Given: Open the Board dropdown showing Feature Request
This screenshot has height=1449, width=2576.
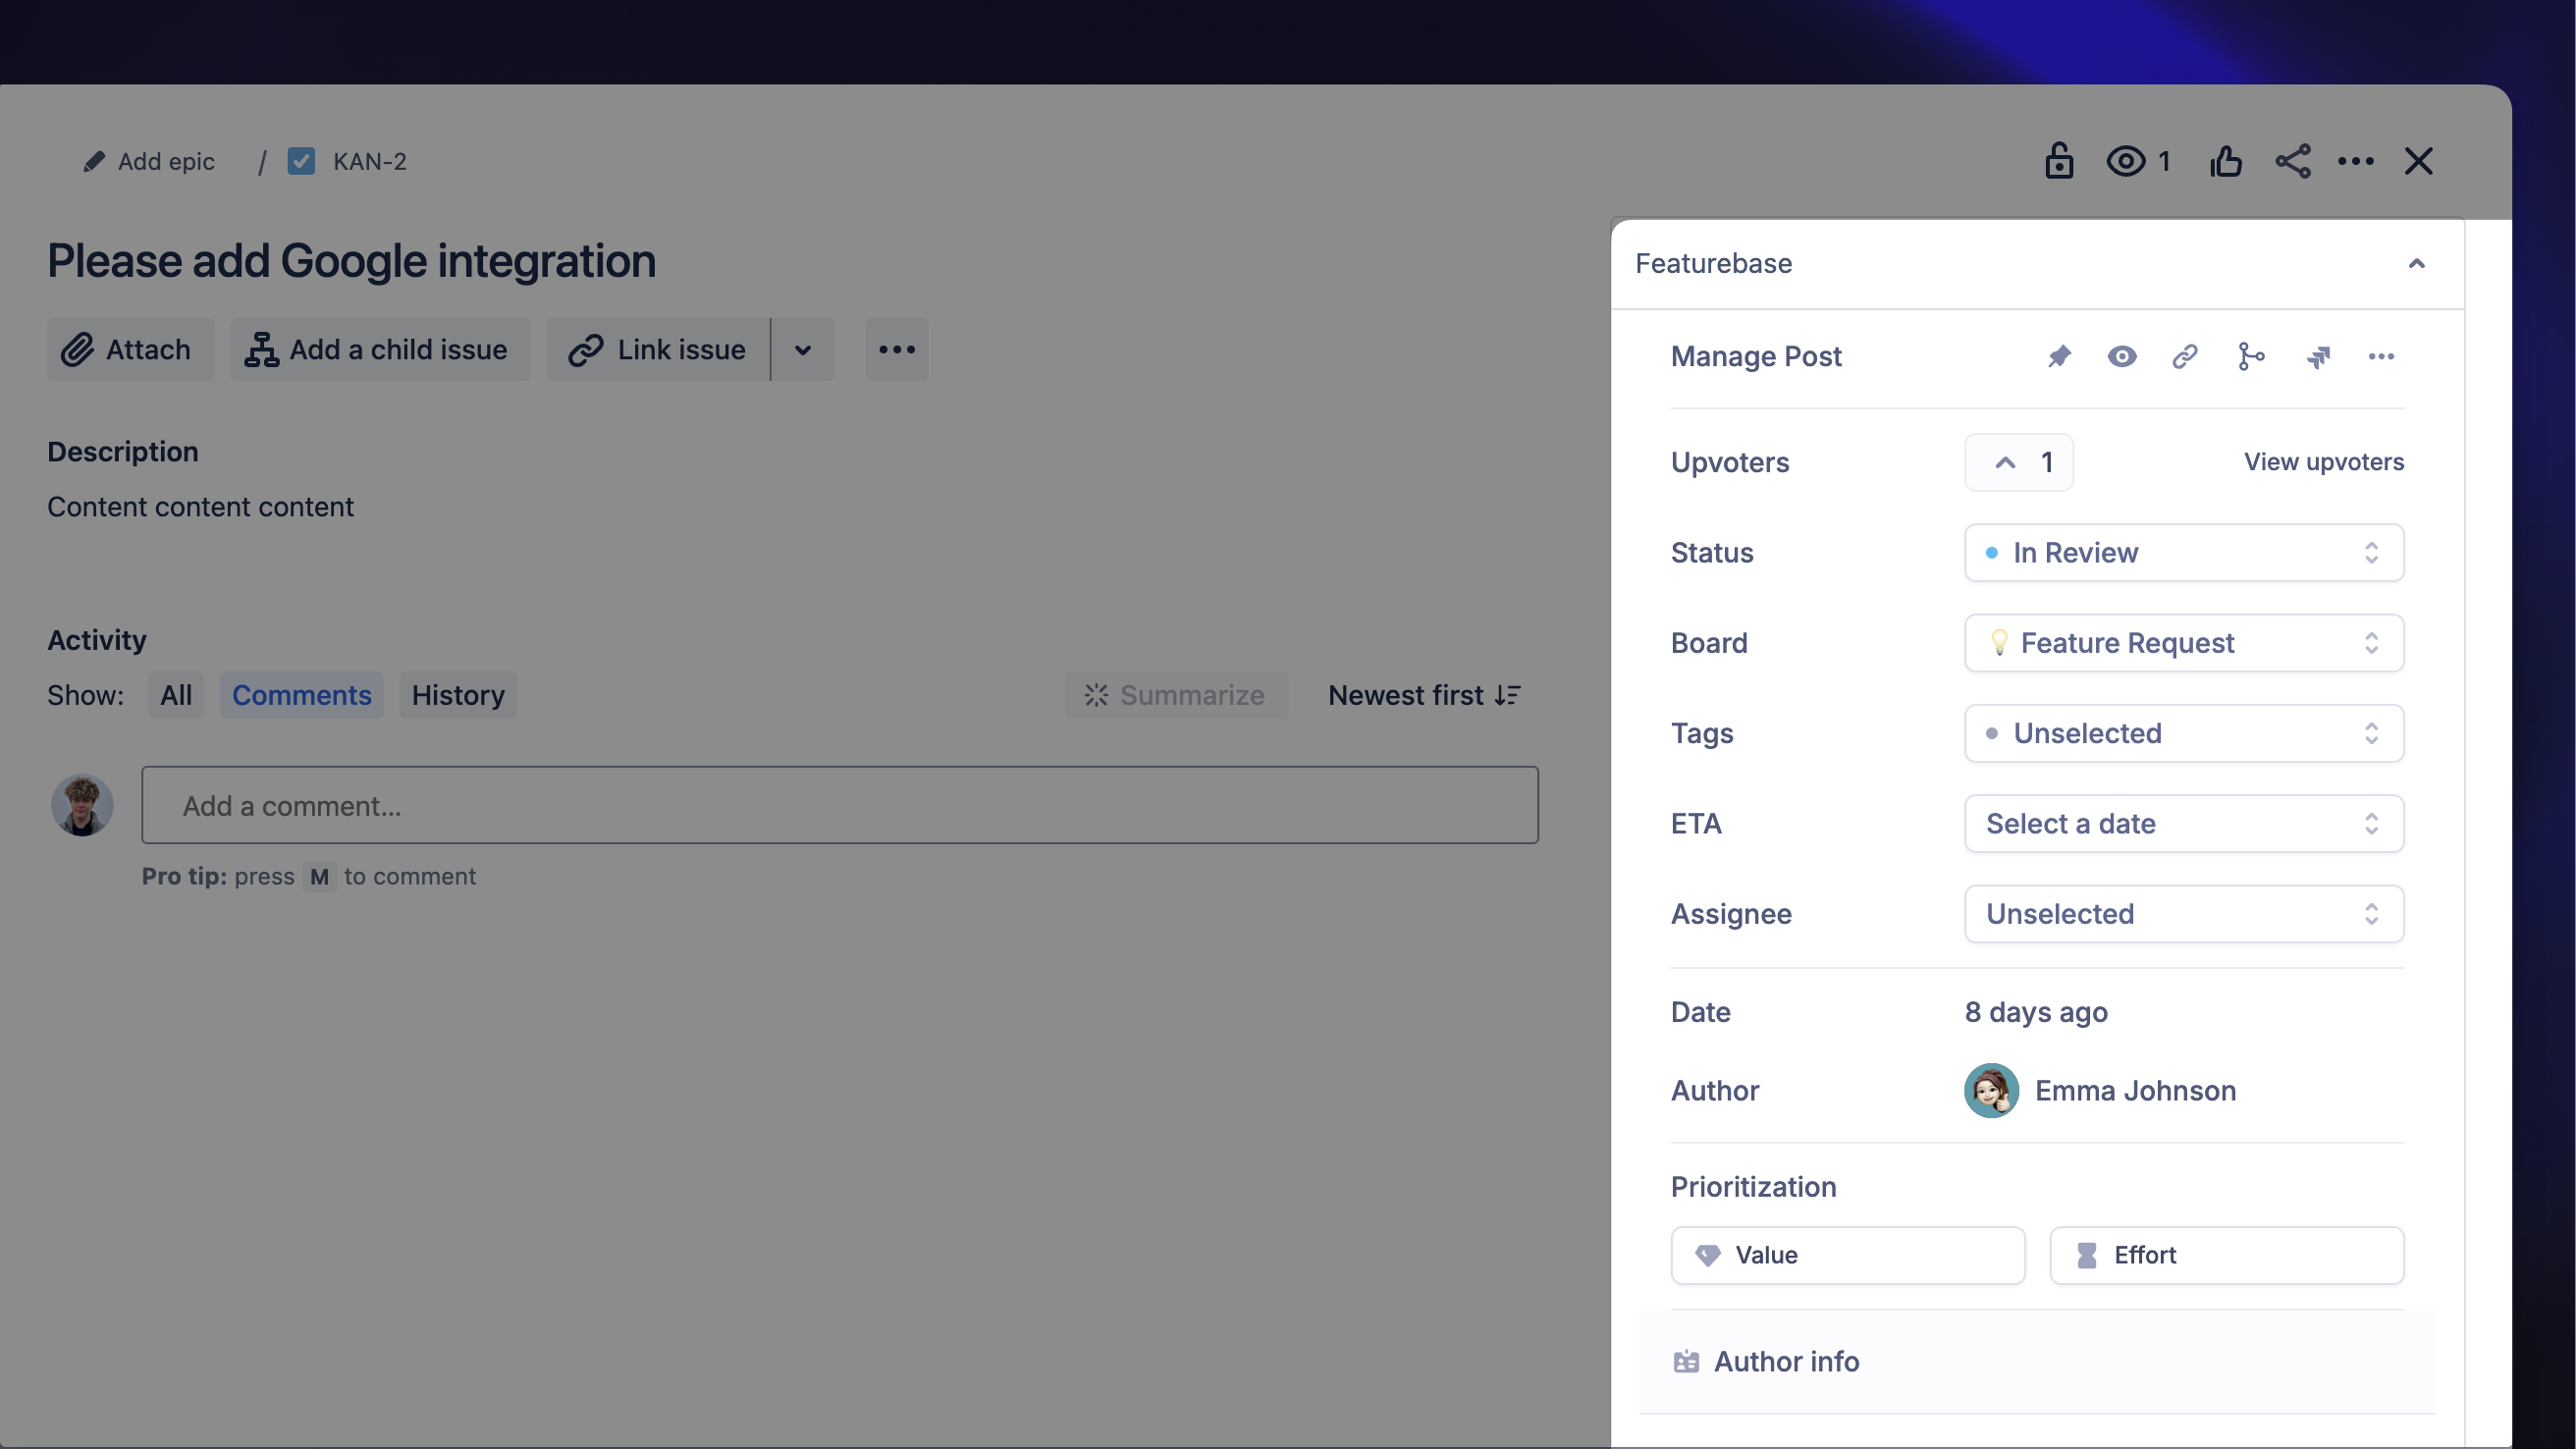Looking at the screenshot, I should pyautogui.click(x=2183, y=643).
